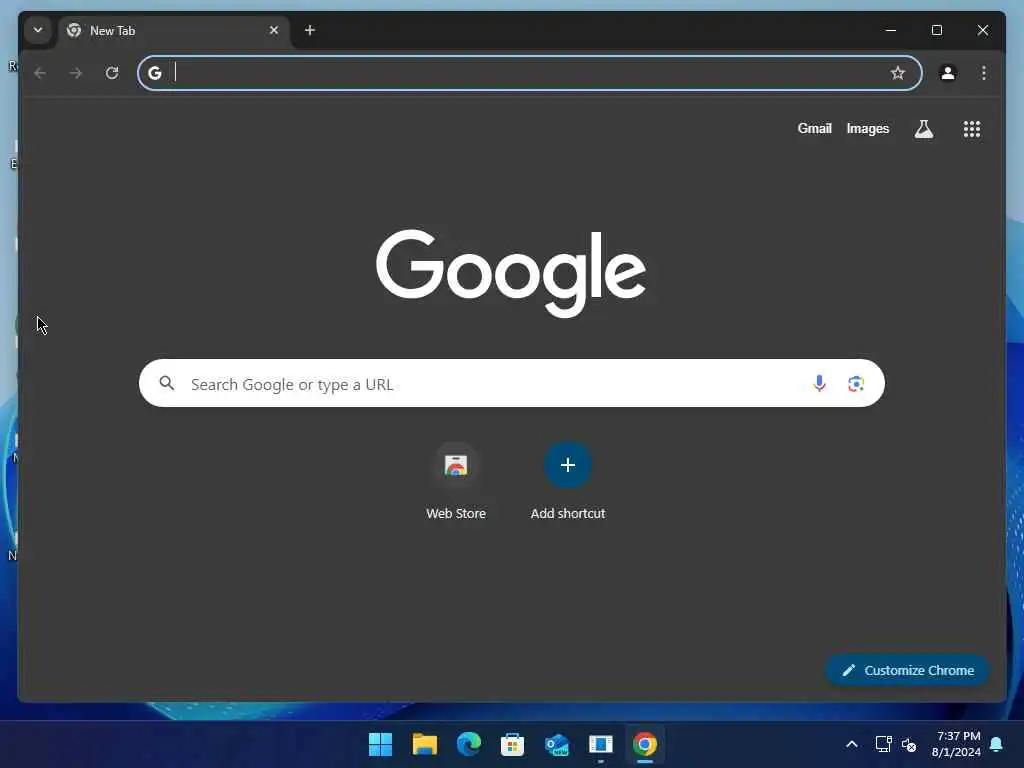1024x768 pixels.
Task: Click the muted volume tray icon
Action: [909, 744]
